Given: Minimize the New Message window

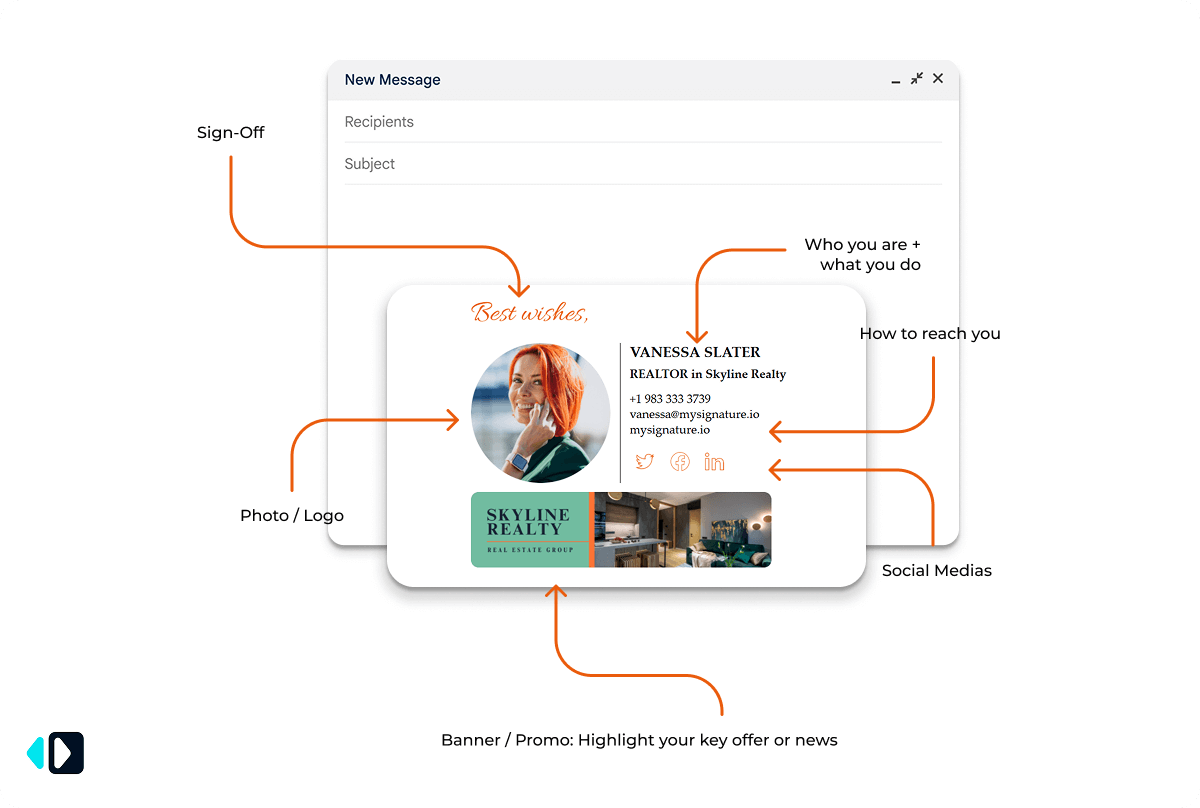Looking at the screenshot, I should (896, 80).
